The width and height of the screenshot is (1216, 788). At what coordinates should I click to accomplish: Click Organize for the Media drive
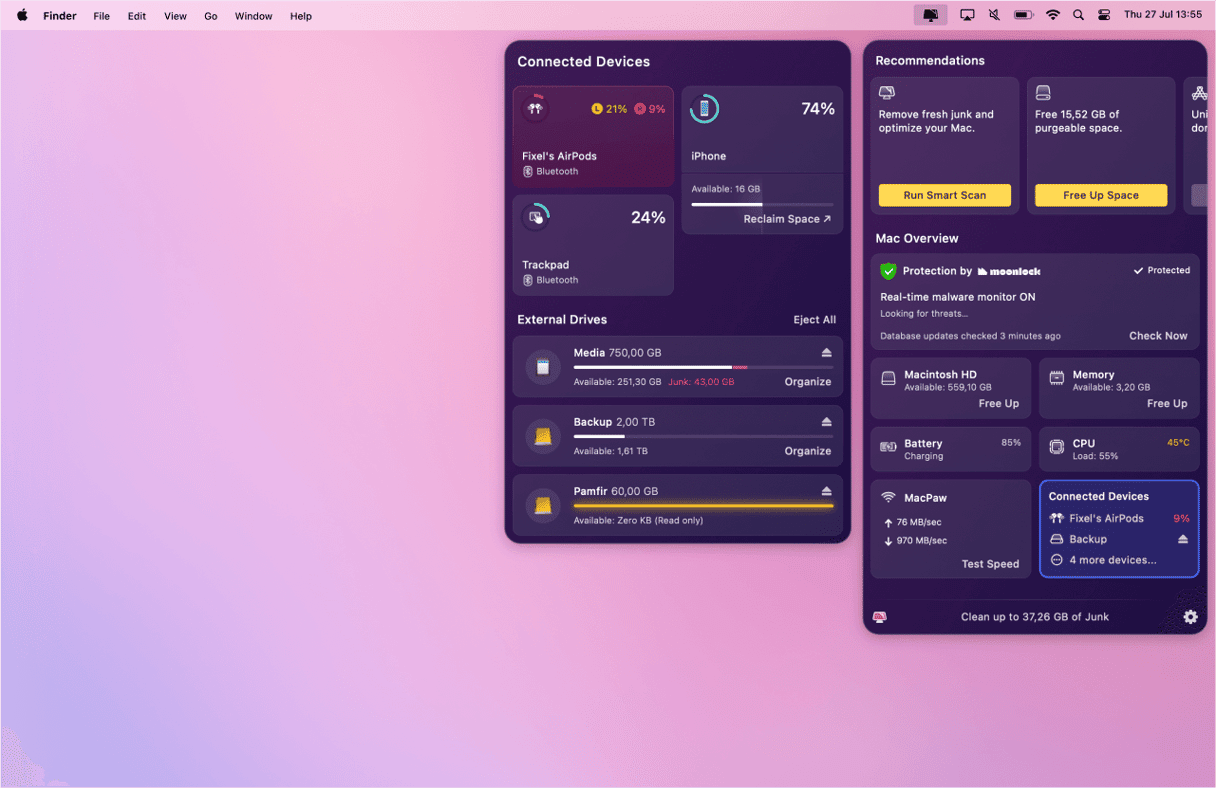[808, 382]
